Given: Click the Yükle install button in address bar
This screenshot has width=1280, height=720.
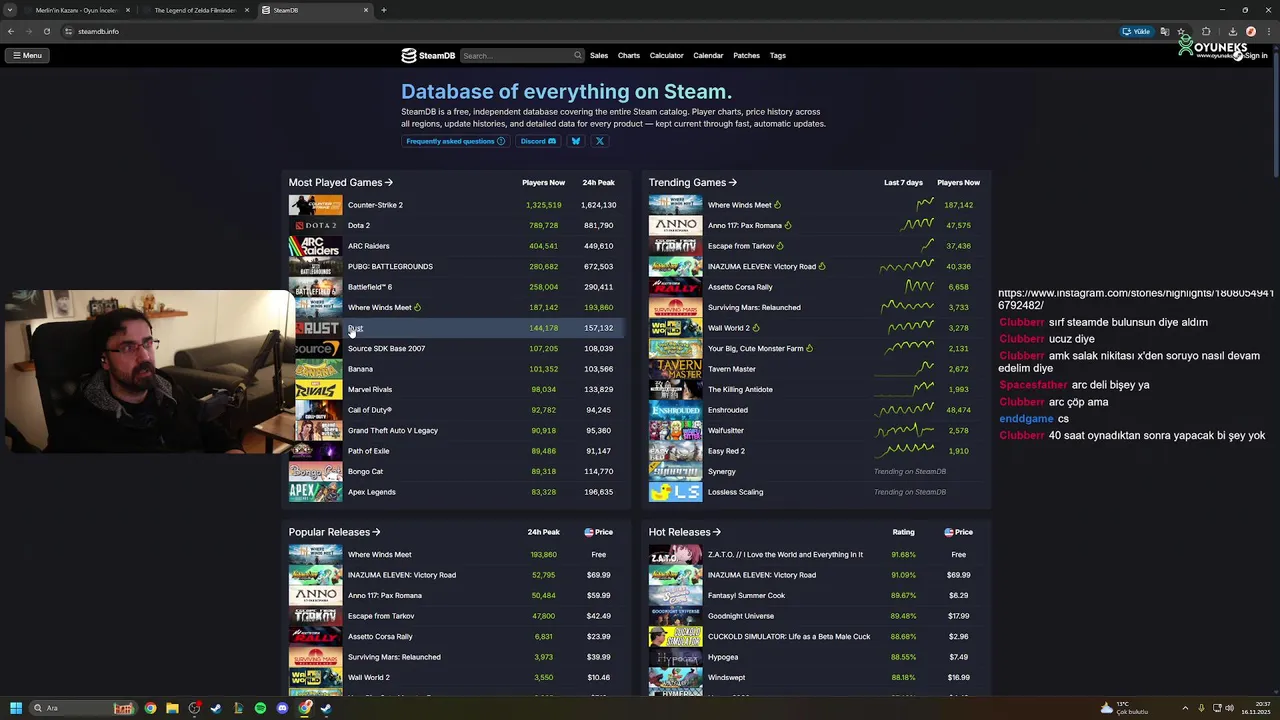Looking at the screenshot, I should (x=1137, y=31).
